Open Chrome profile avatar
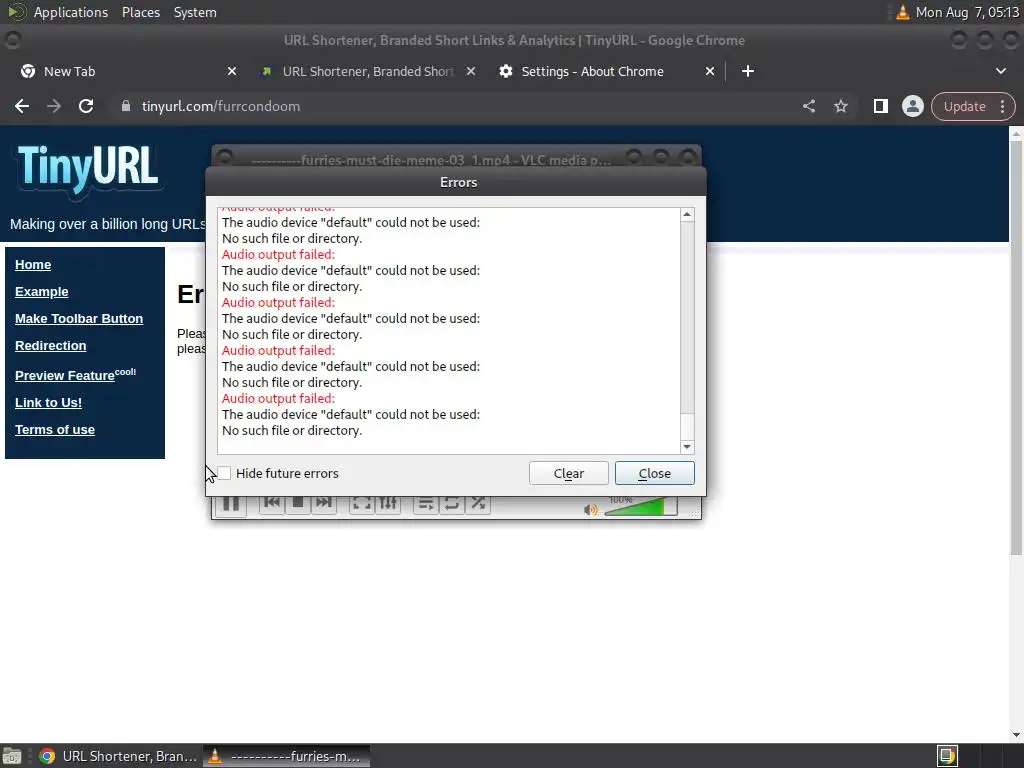This screenshot has height=768, width=1024. pos(912,106)
